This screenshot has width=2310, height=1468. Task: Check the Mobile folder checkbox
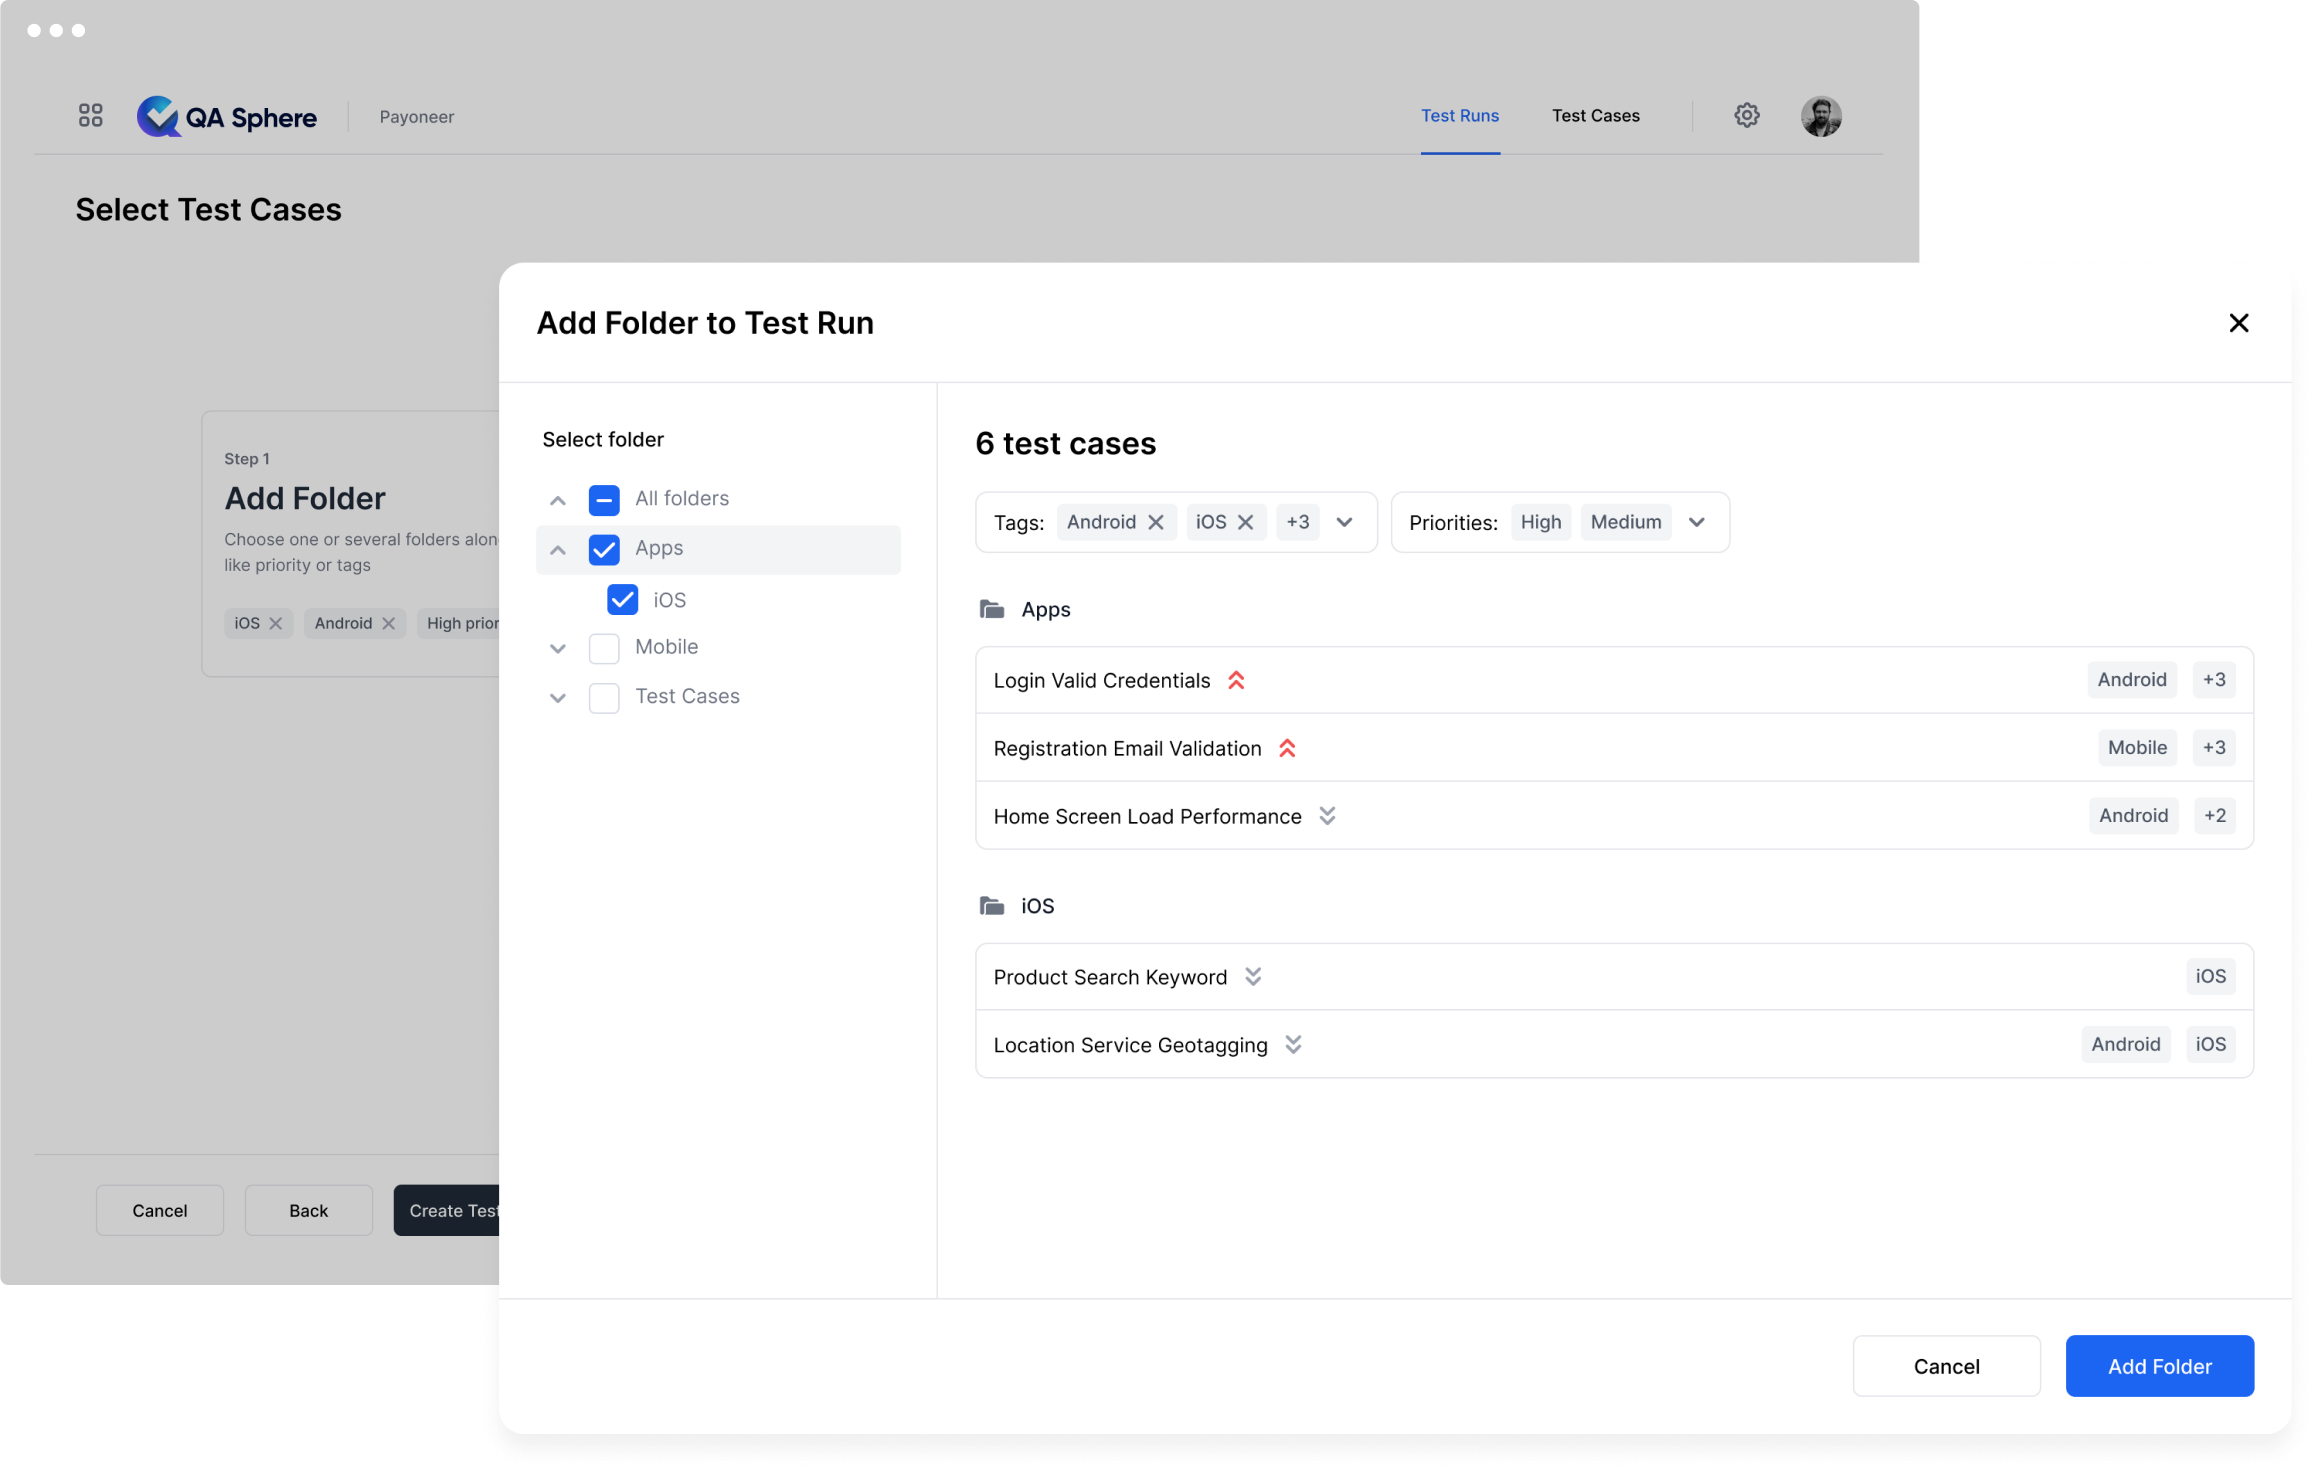click(604, 648)
